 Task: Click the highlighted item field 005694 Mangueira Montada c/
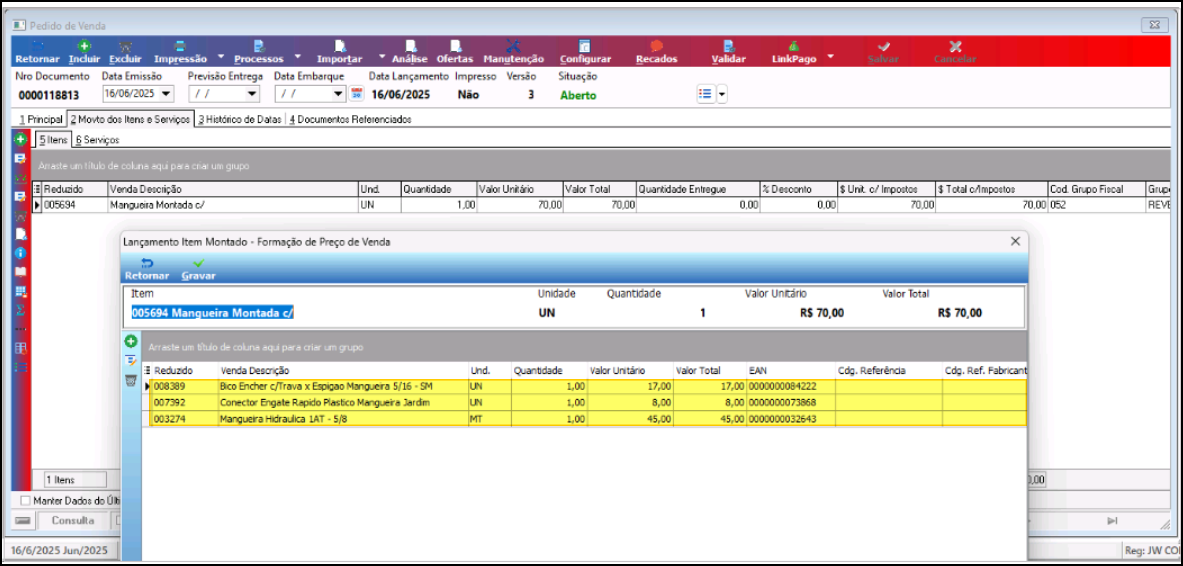click(212, 312)
